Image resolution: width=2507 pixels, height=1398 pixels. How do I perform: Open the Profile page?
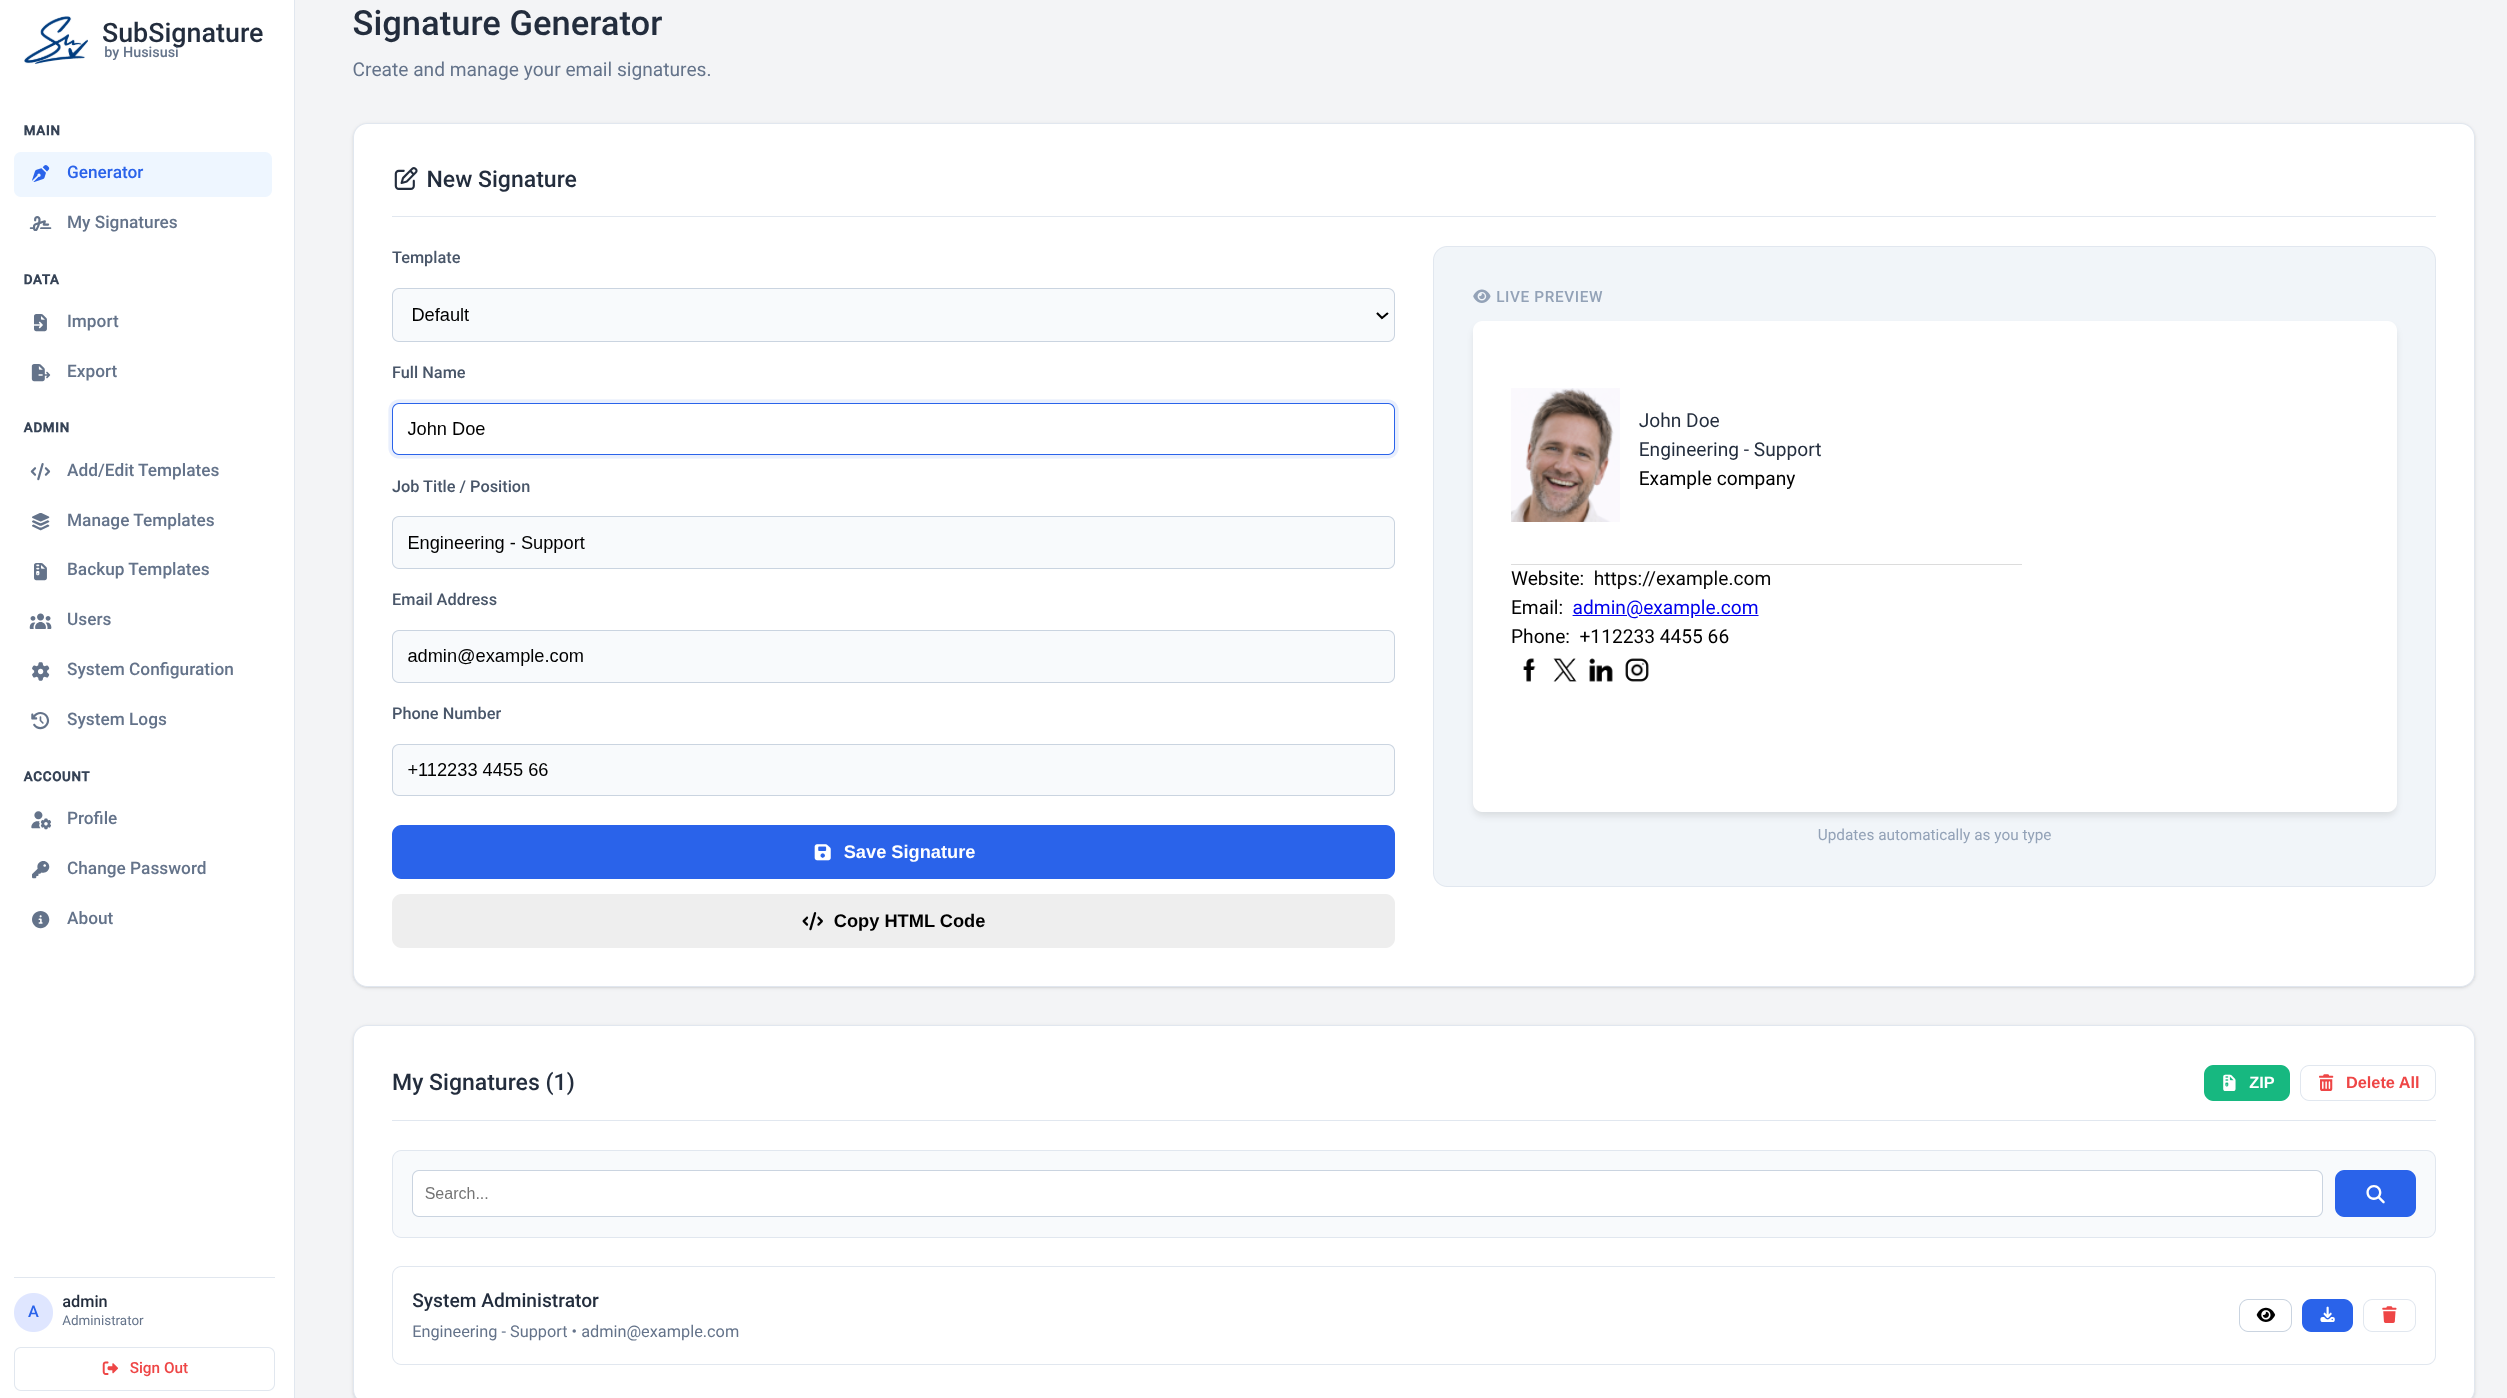pos(91,817)
